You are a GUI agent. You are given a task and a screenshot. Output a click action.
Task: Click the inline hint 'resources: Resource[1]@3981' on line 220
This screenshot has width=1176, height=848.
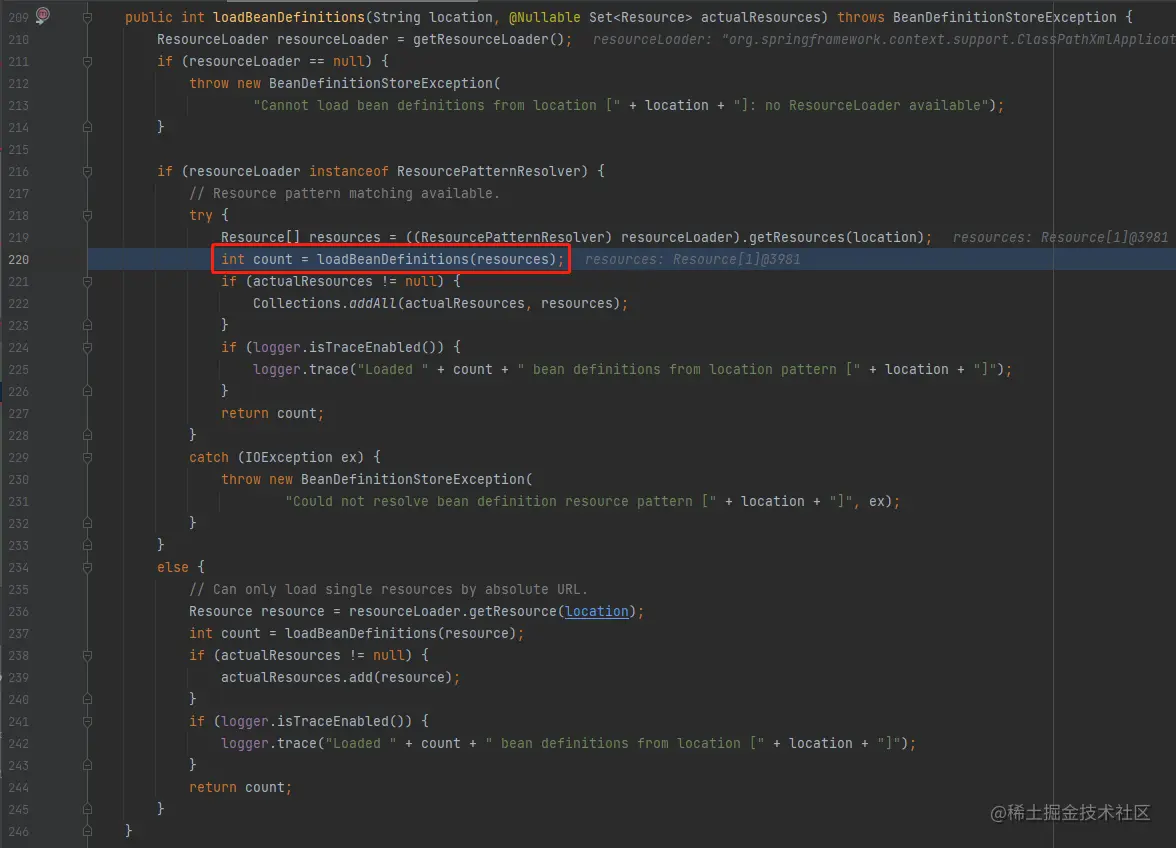point(692,259)
